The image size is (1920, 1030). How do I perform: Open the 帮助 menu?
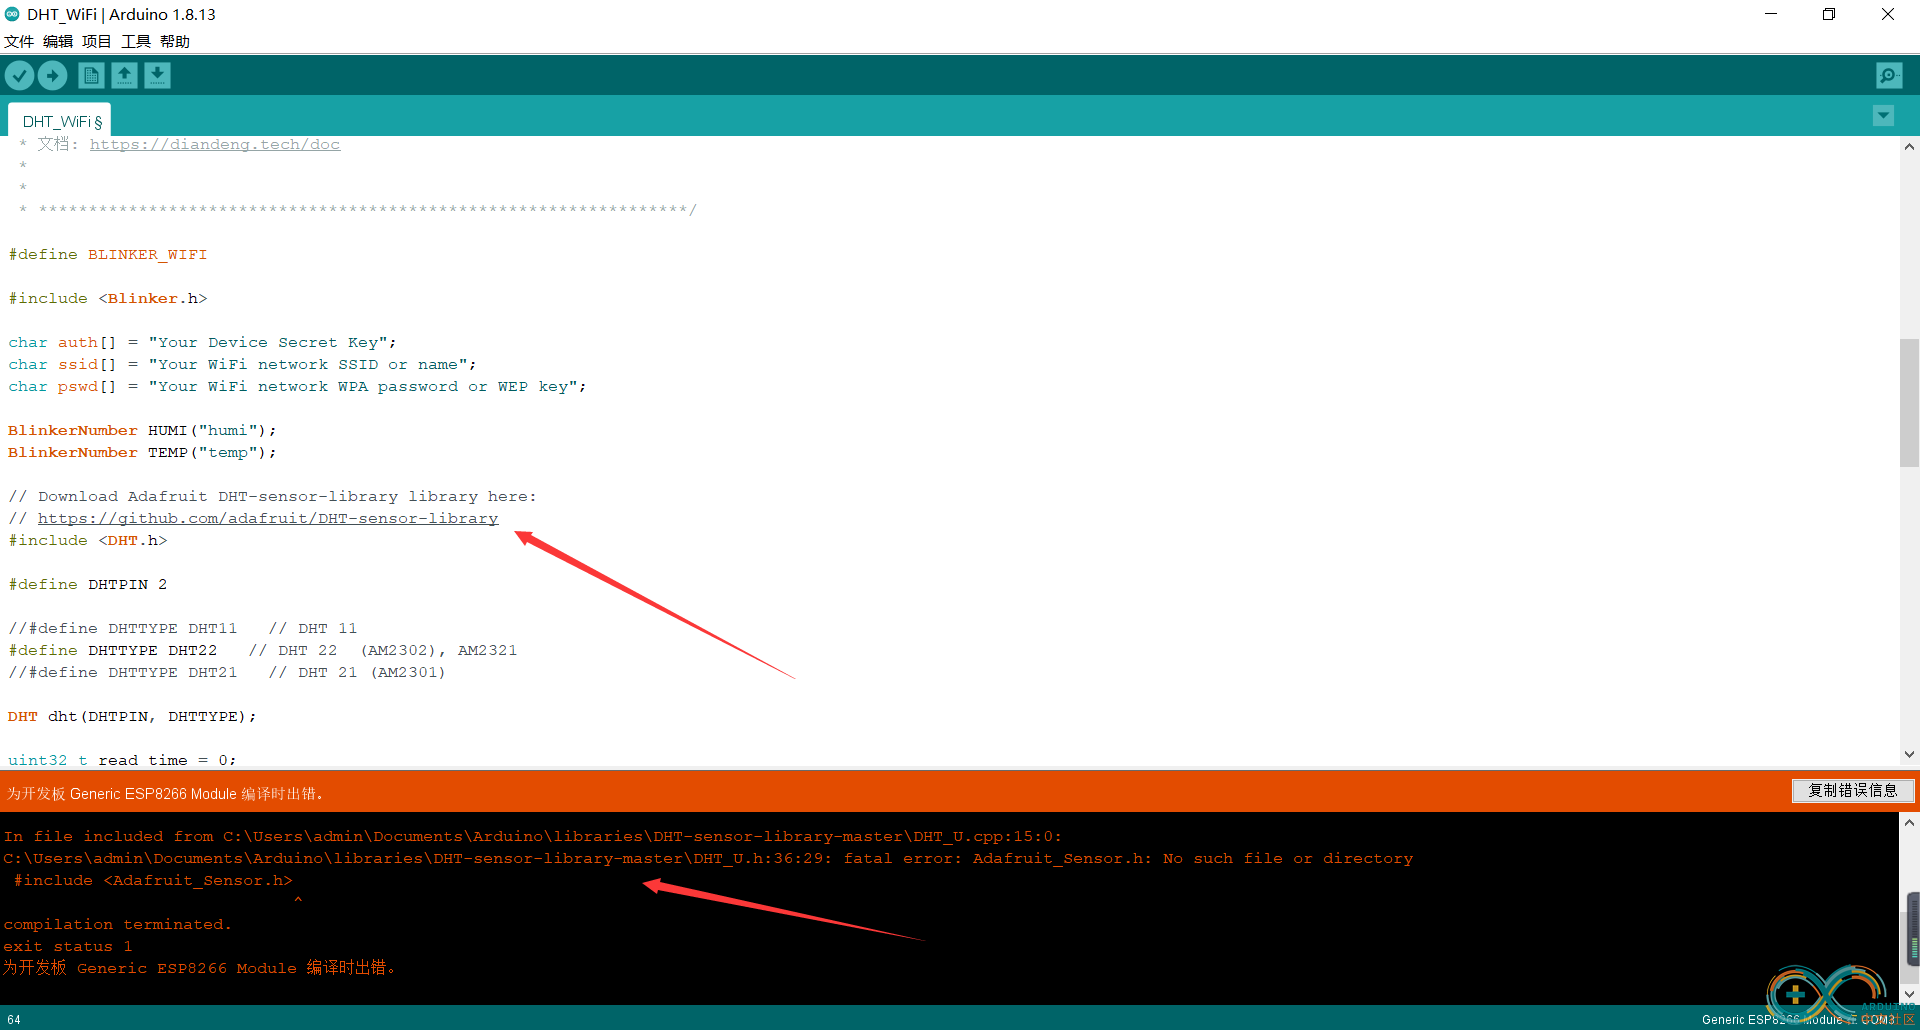tap(175, 41)
